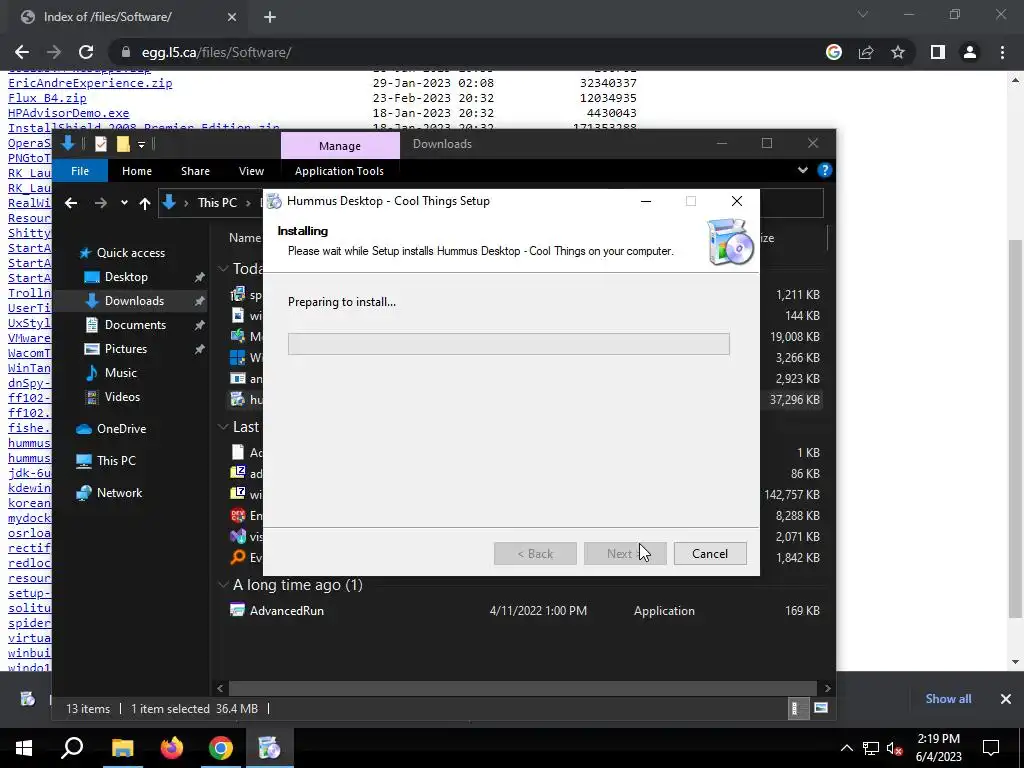Go up one folder level
Viewport: 1024px width, 768px height.
tap(145, 203)
